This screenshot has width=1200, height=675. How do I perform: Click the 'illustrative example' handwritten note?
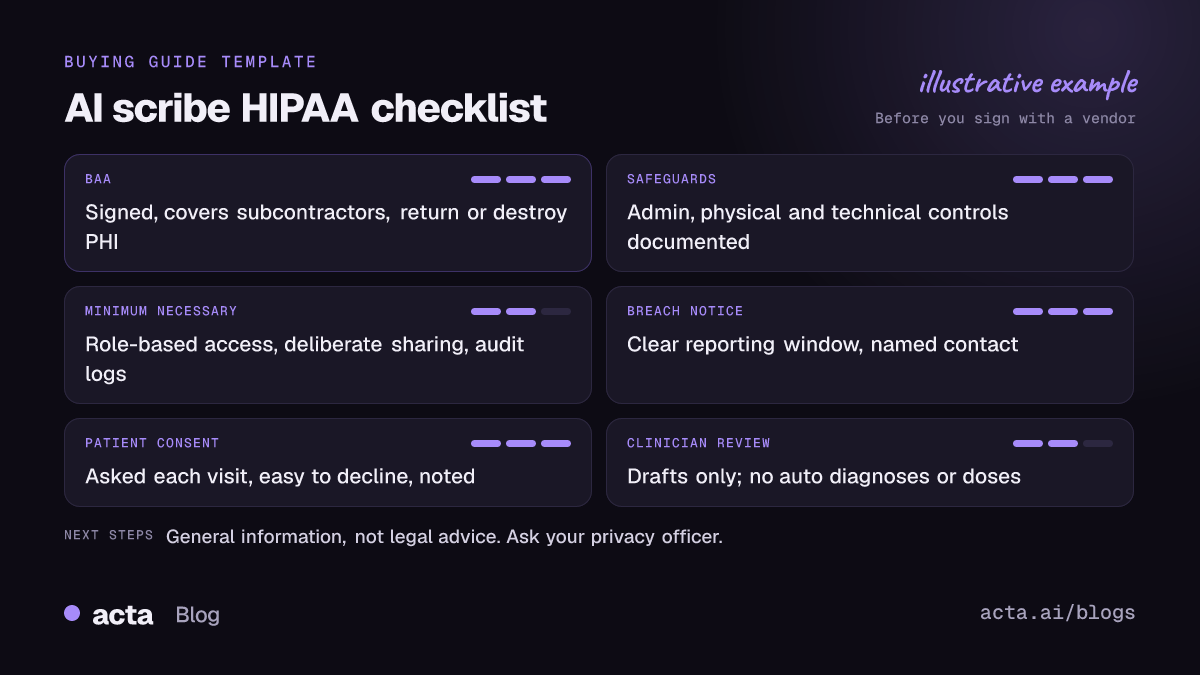[1028, 83]
